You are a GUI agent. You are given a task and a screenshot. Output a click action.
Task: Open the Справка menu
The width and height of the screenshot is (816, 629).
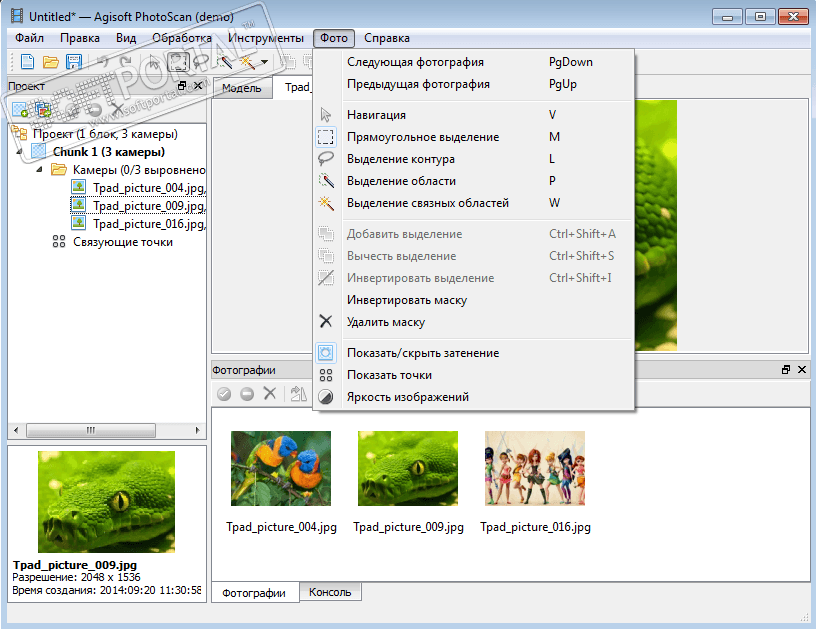click(x=387, y=38)
